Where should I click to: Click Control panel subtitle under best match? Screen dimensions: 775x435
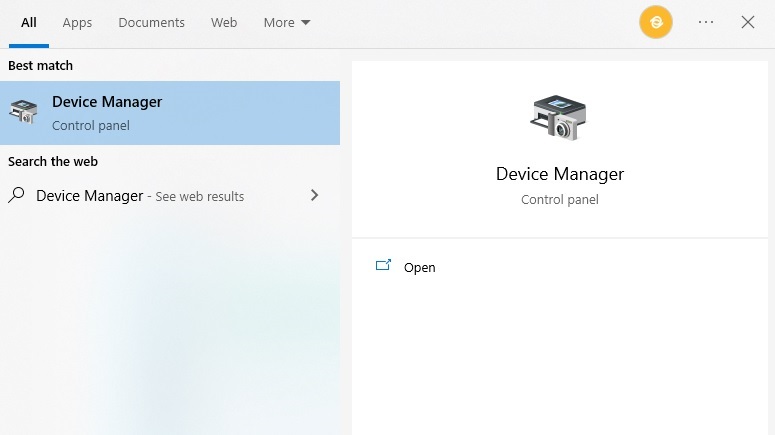point(91,126)
